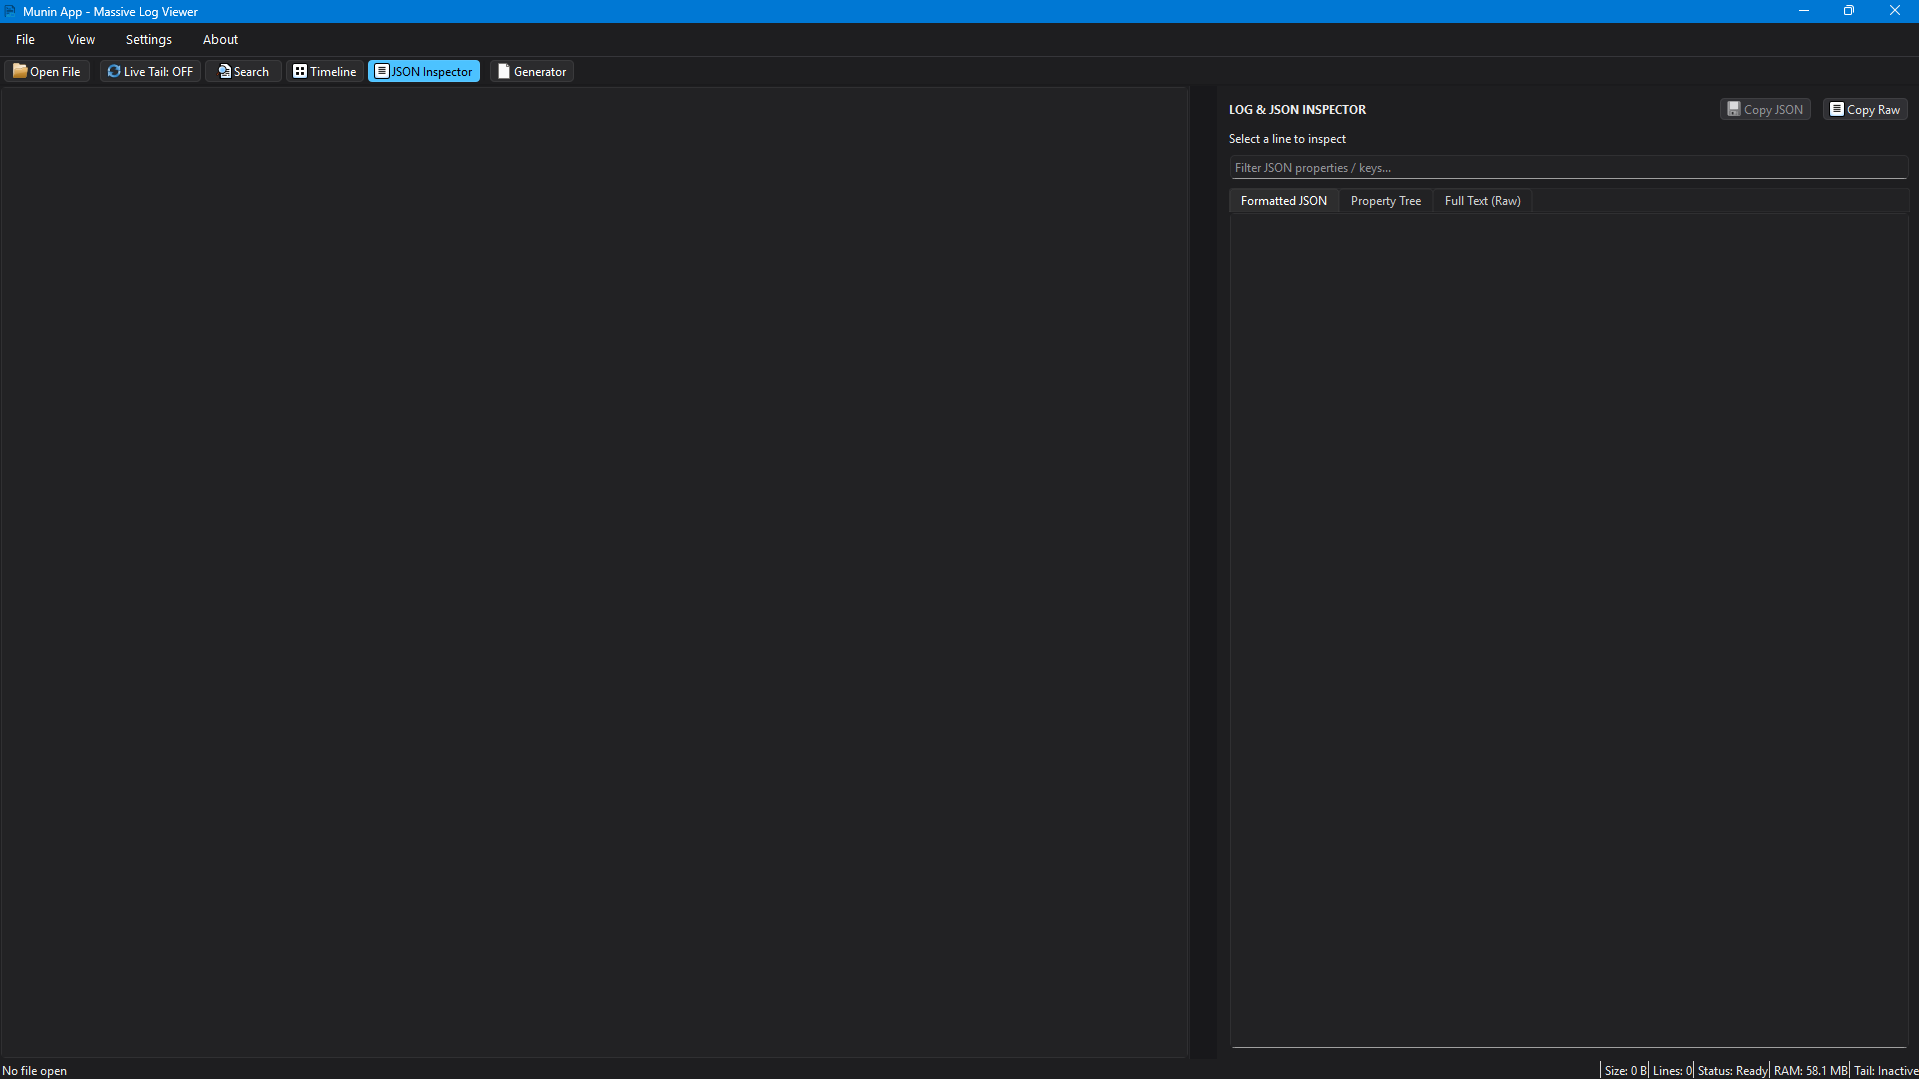Click the Size: 0 B status entry
1919x1079 pixels.
[x=1625, y=1070]
